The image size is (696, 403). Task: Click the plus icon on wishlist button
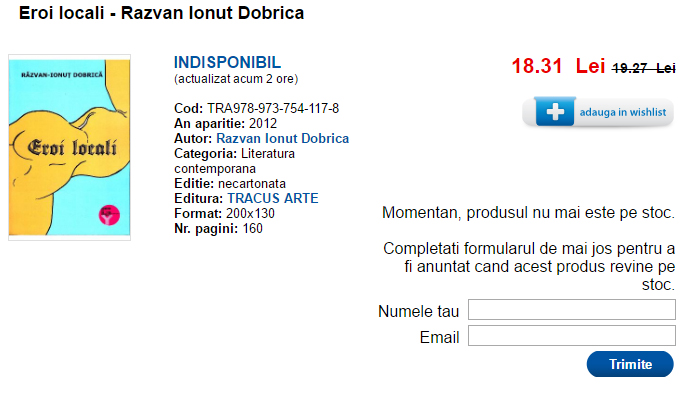point(554,112)
